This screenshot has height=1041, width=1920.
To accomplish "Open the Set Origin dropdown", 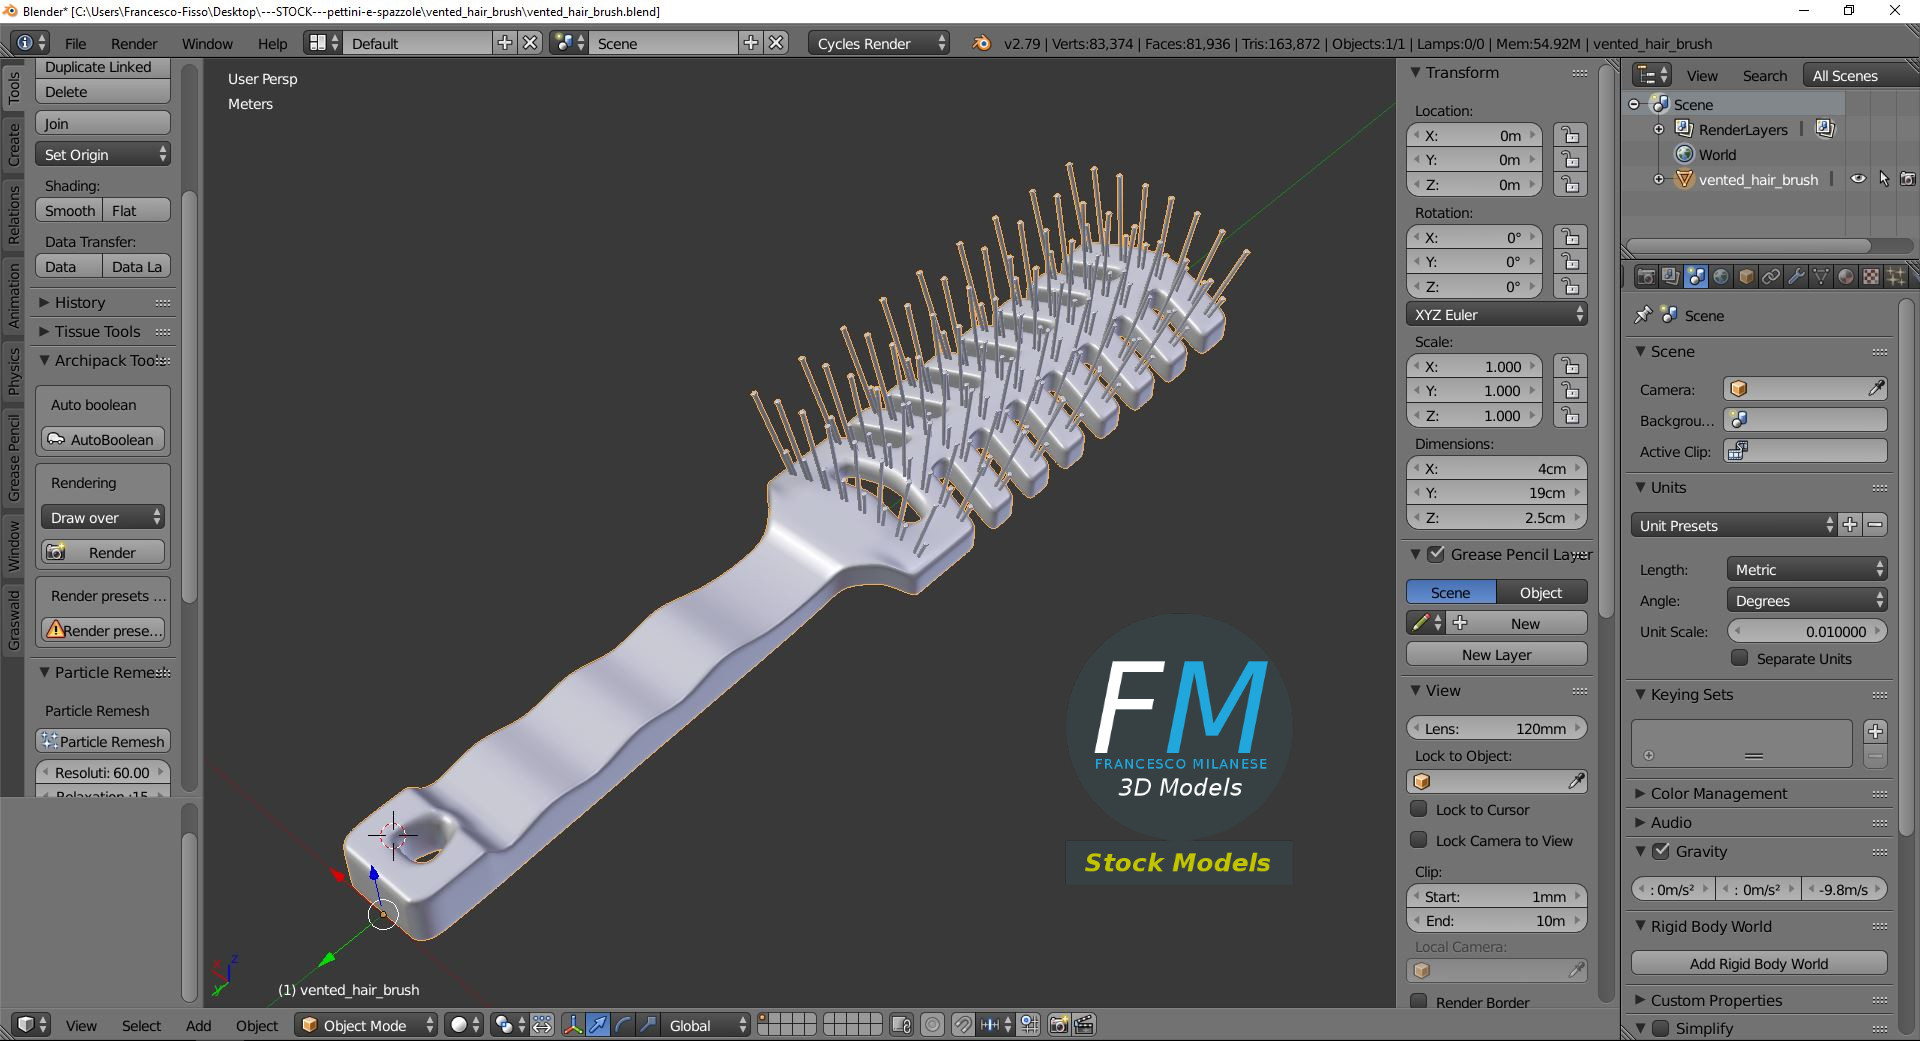I will (103, 154).
